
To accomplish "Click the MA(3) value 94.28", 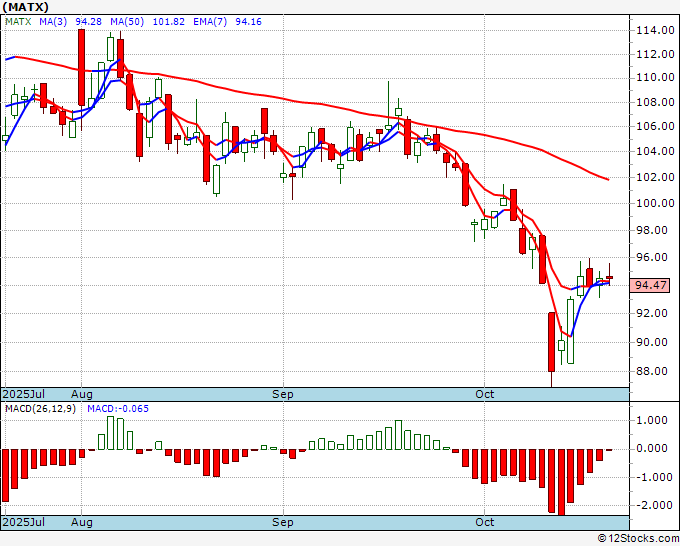I will (x=88, y=22).
